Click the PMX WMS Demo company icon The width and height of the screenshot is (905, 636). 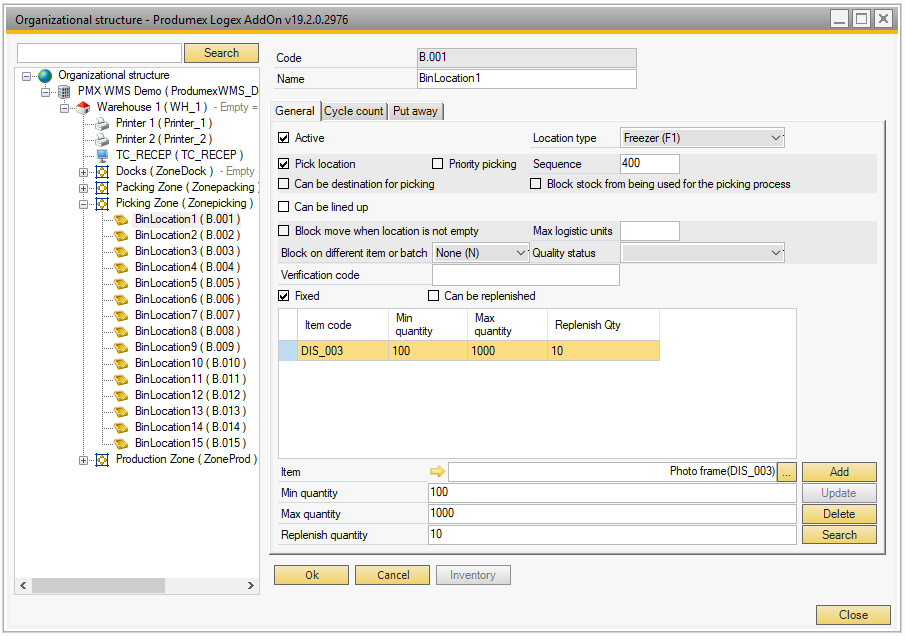[64, 92]
